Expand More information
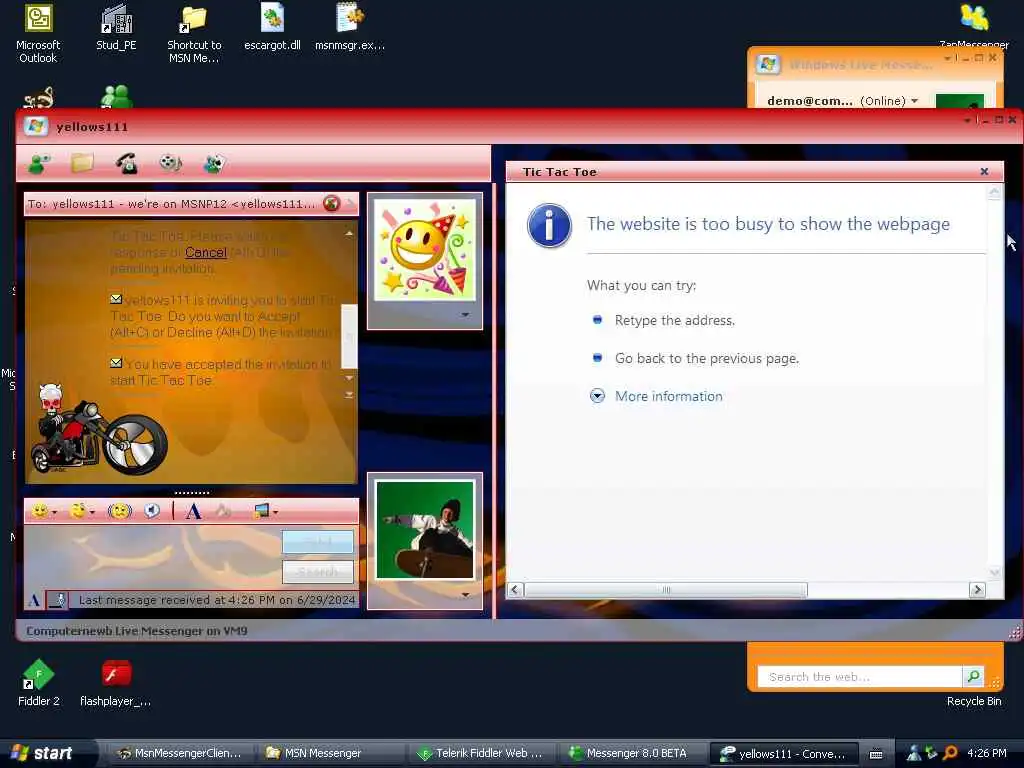 [x=597, y=396]
